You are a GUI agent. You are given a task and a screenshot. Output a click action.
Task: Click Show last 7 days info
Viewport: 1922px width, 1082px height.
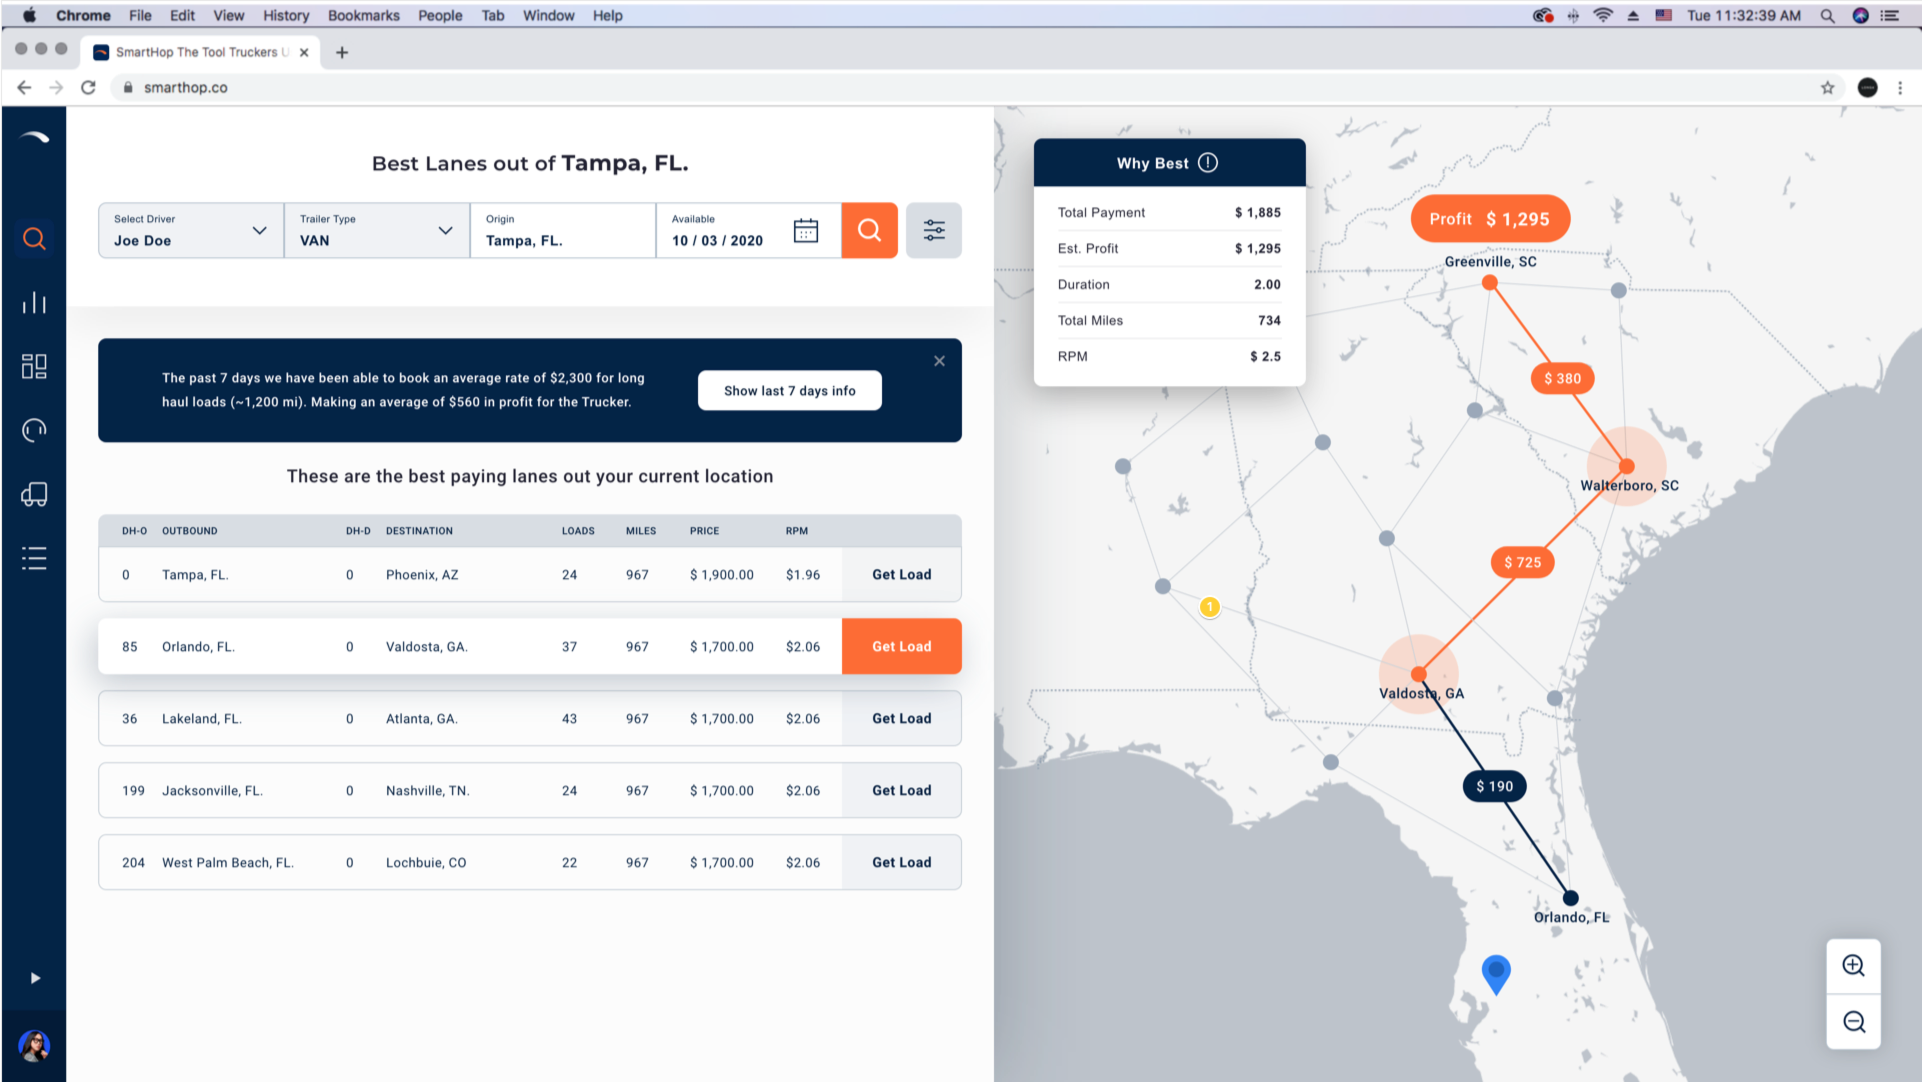pos(790,391)
